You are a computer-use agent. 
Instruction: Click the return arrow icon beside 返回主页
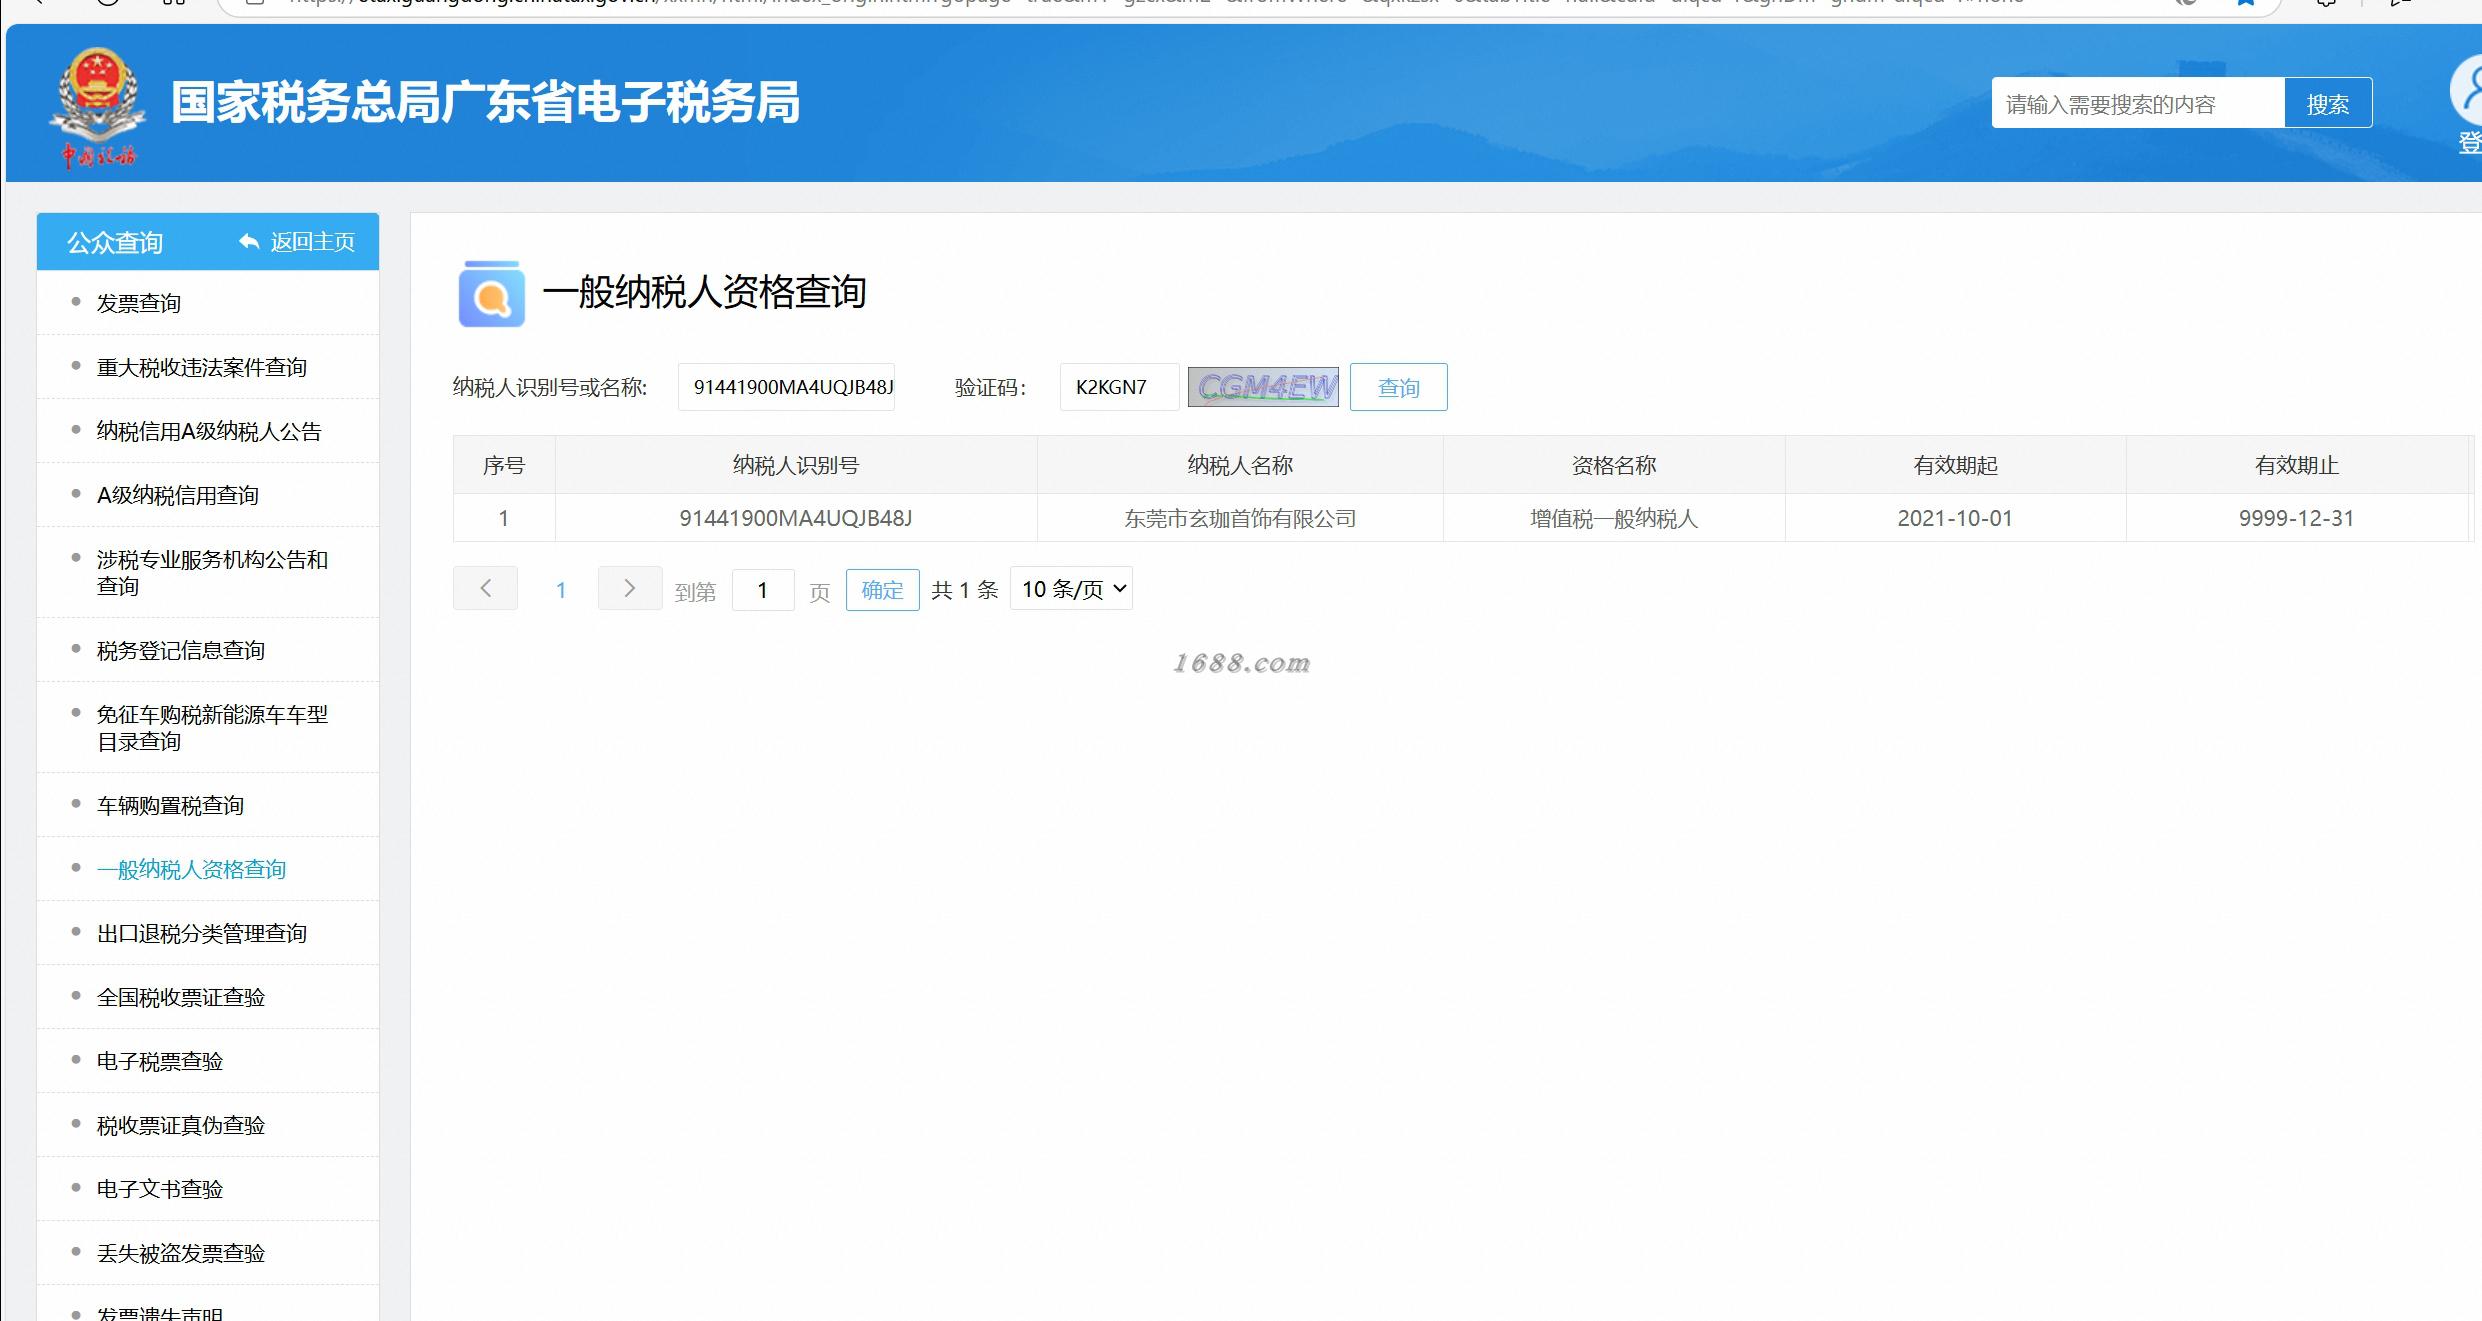pos(249,241)
